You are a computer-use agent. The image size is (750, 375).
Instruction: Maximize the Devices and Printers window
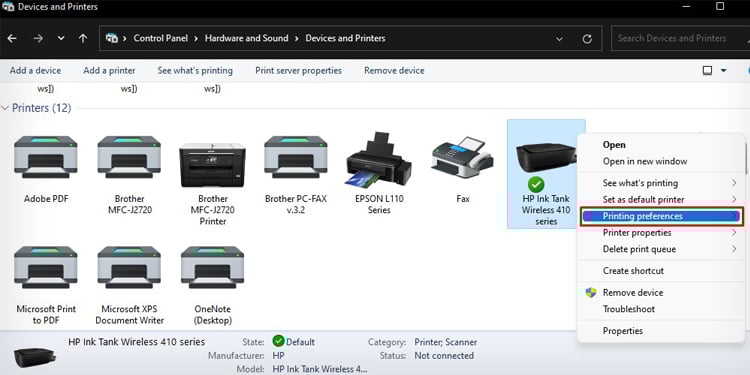pyautogui.click(x=720, y=6)
